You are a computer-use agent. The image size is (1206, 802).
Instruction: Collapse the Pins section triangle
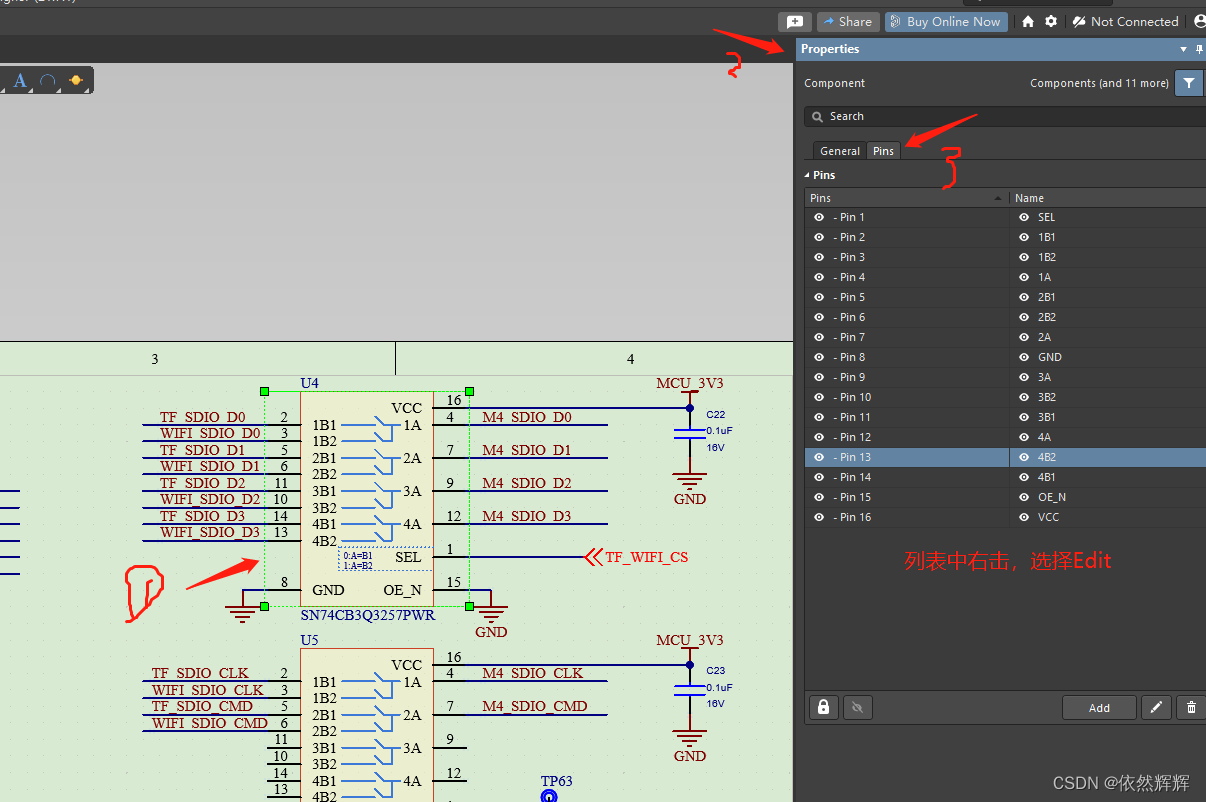(x=808, y=175)
